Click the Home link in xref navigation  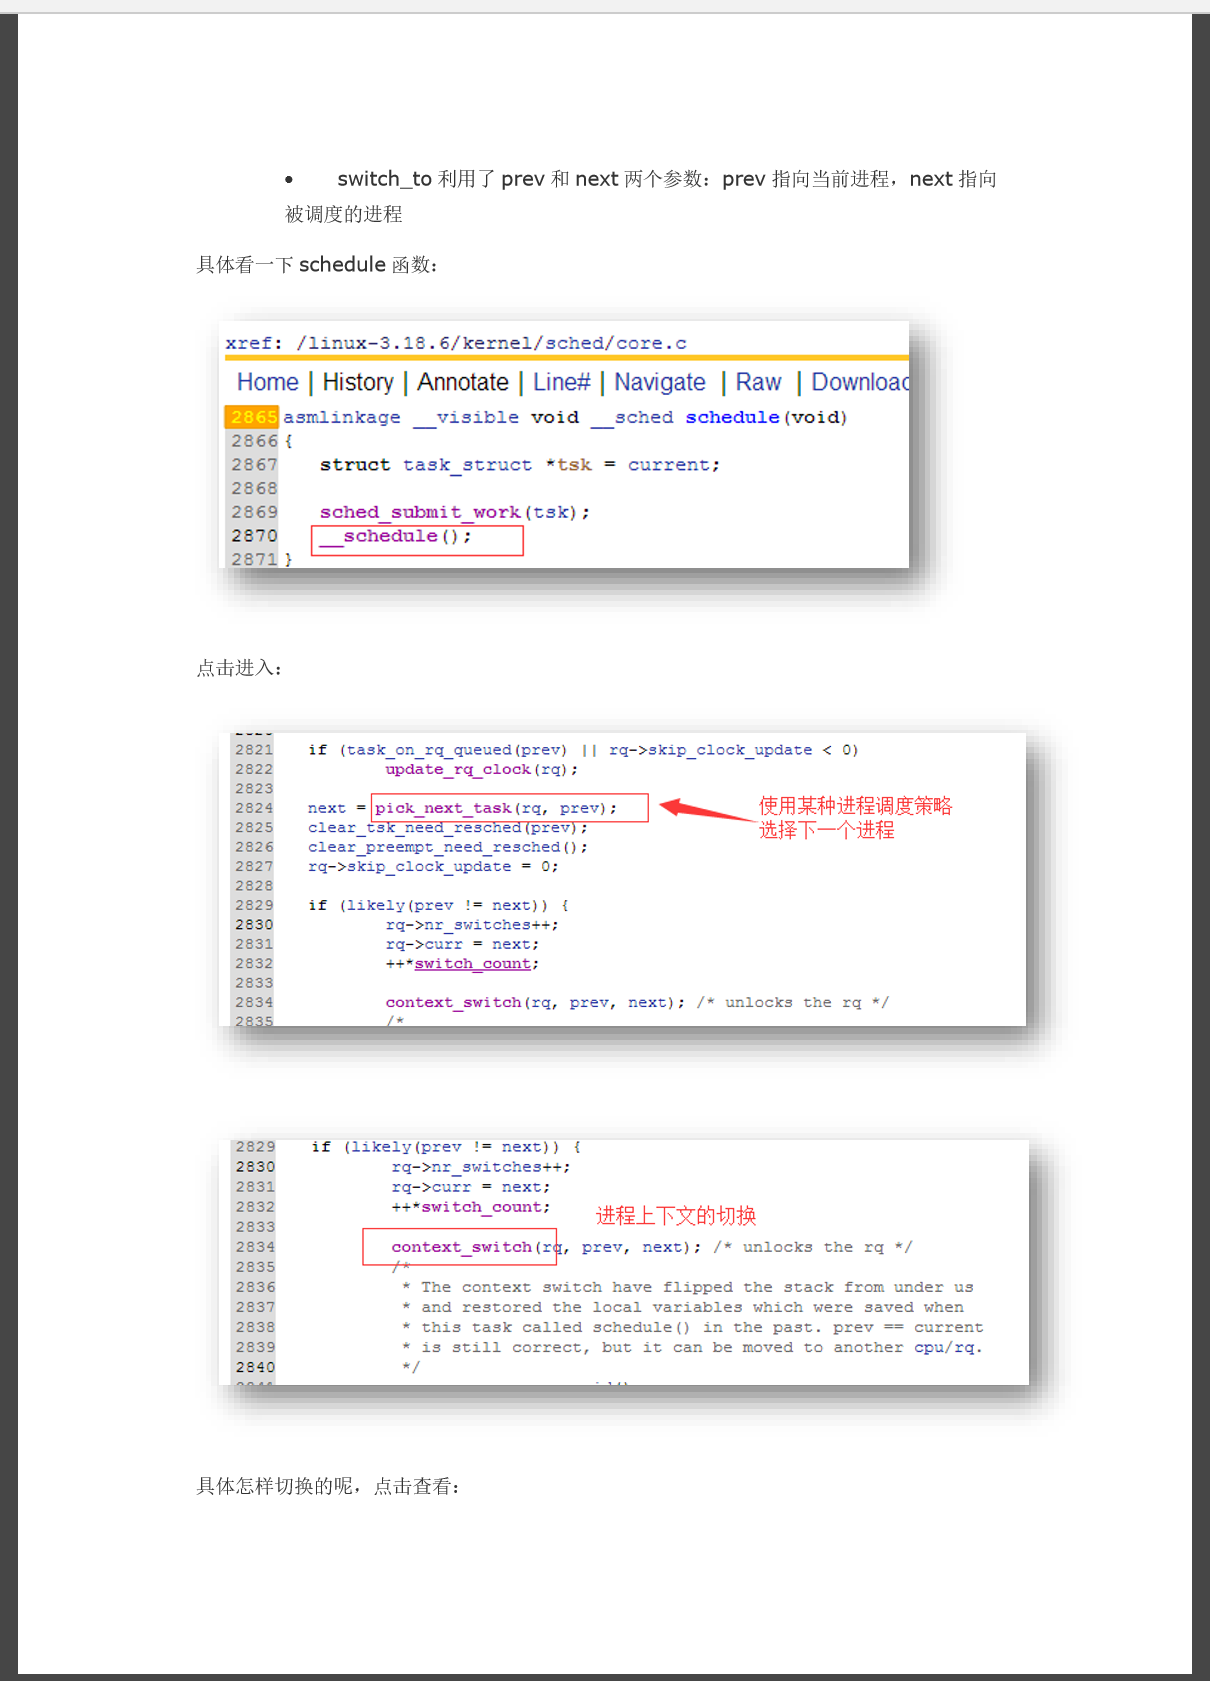267,382
